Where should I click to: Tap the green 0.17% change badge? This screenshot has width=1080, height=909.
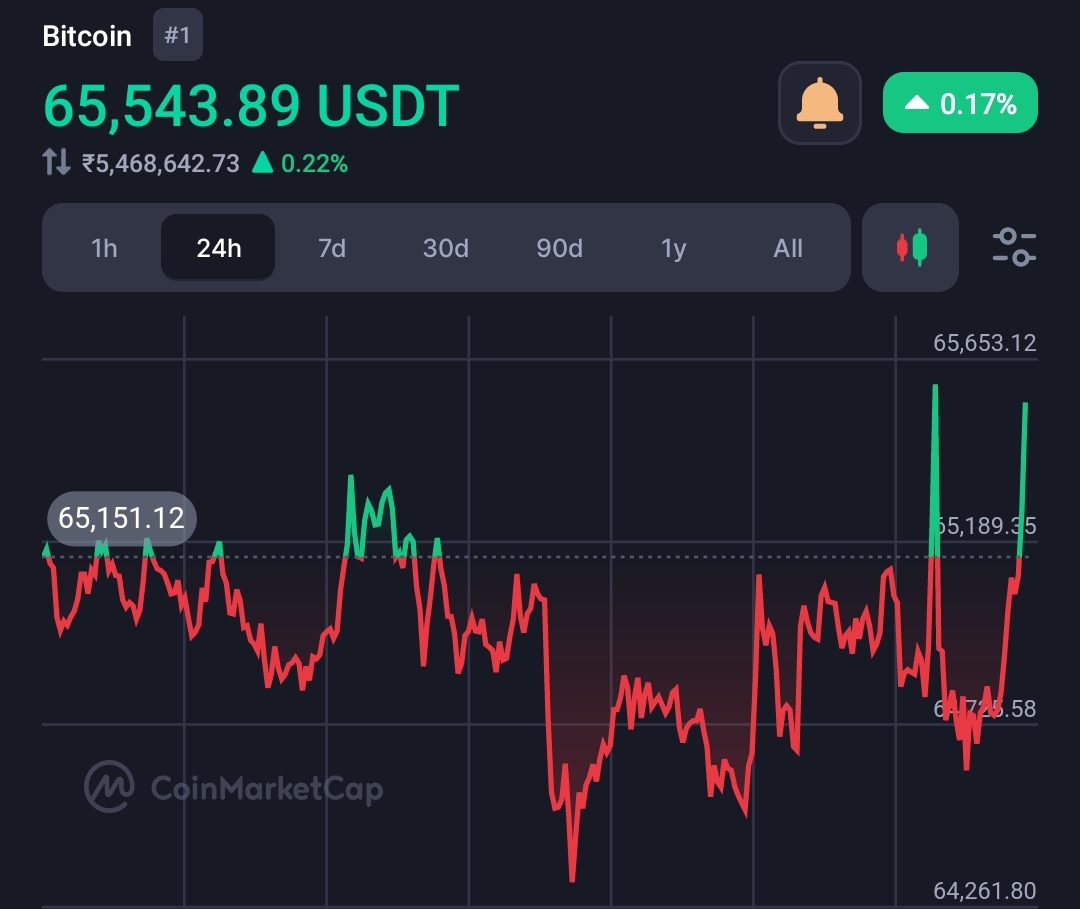coord(960,103)
